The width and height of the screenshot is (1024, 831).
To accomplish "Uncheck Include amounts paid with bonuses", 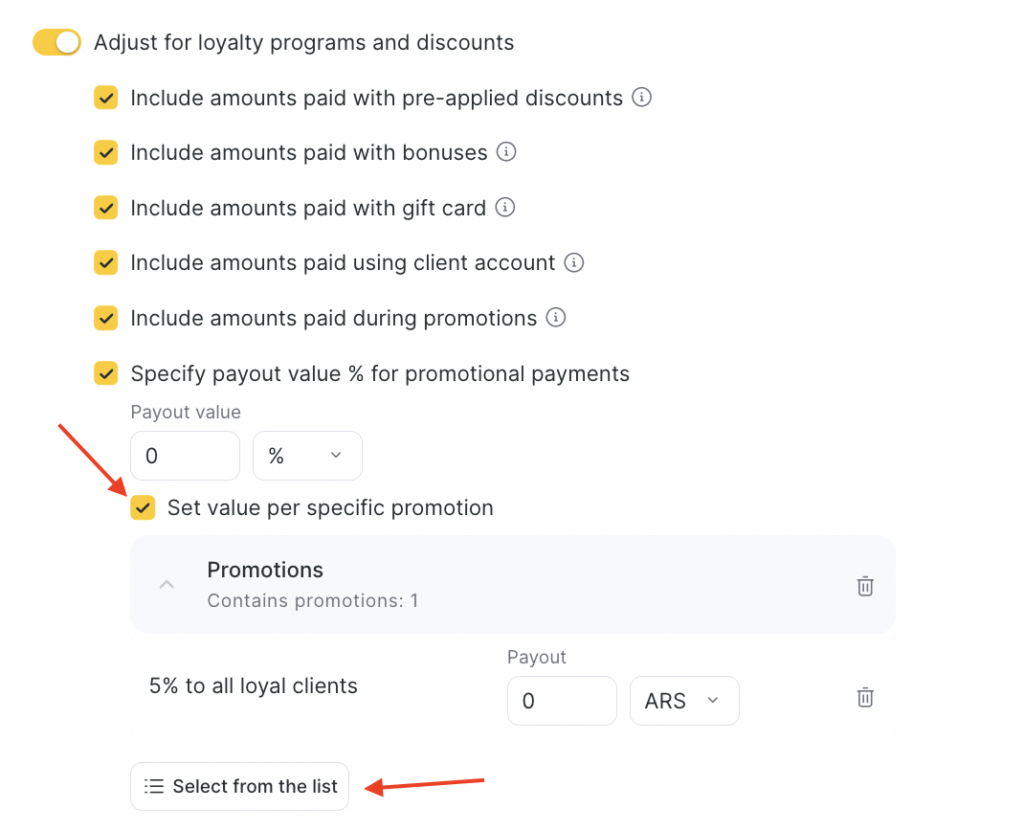I will tap(106, 153).
